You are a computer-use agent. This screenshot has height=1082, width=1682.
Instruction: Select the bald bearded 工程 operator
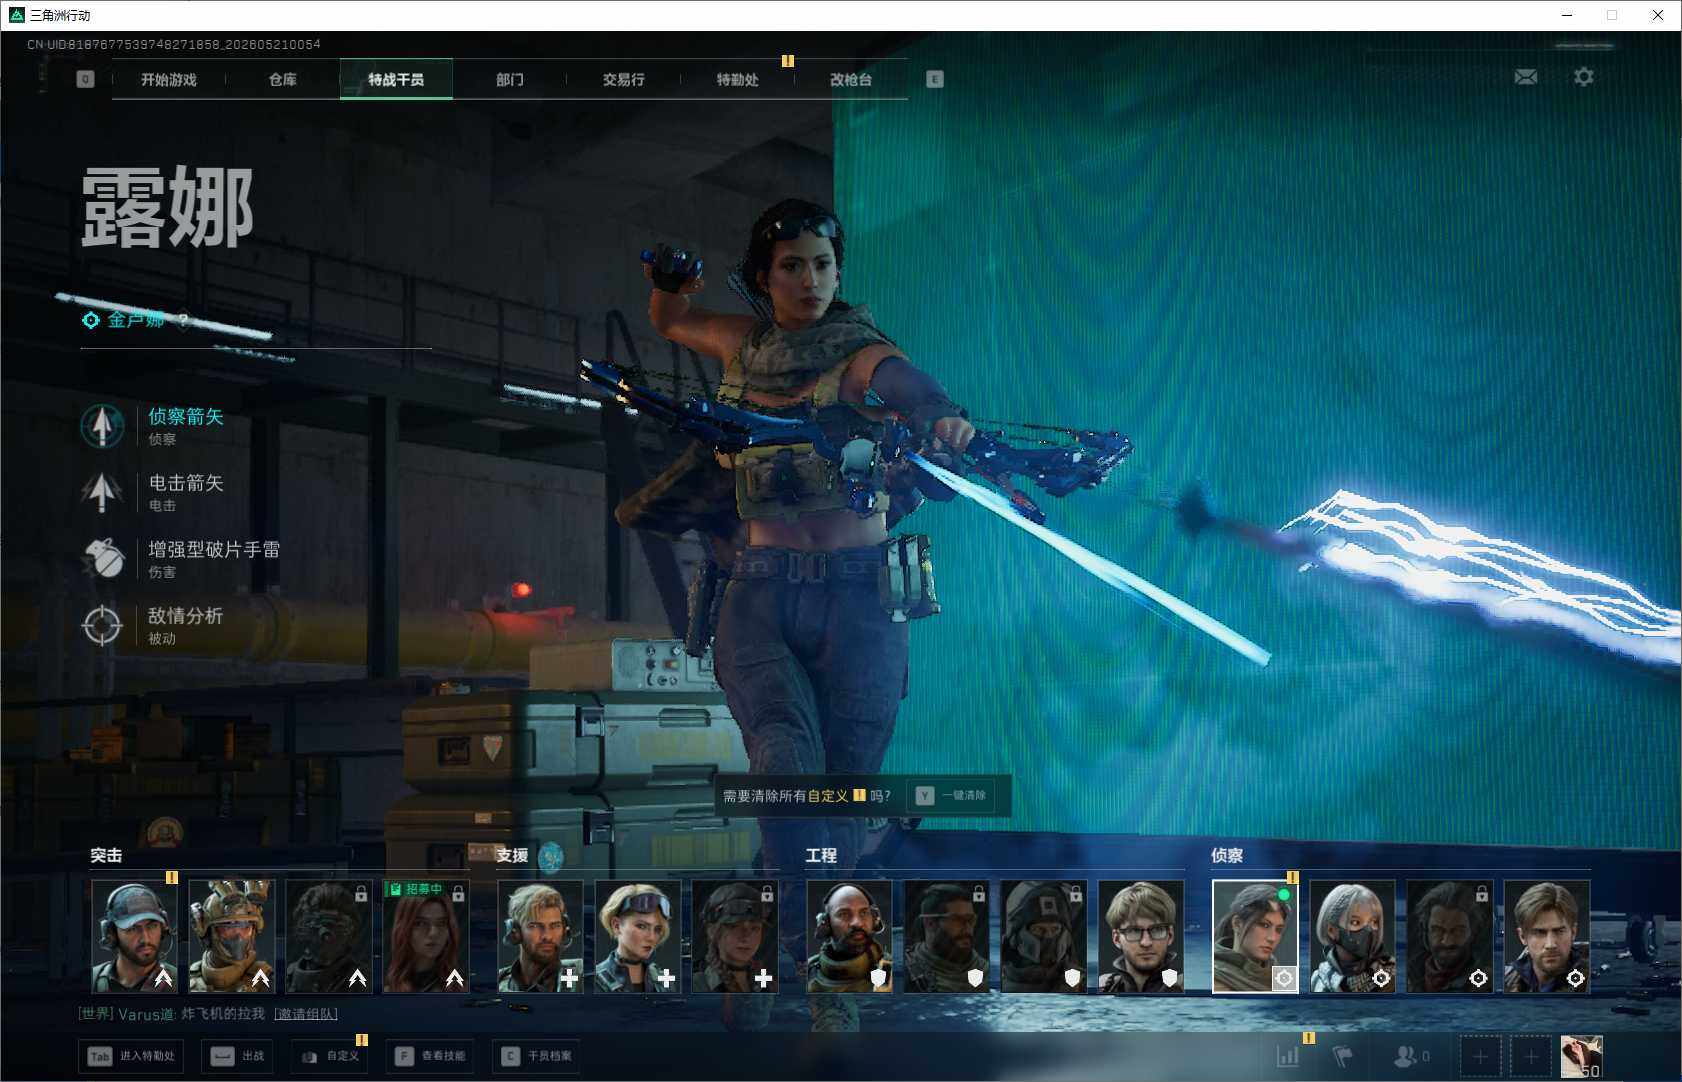[x=849, y=936]
